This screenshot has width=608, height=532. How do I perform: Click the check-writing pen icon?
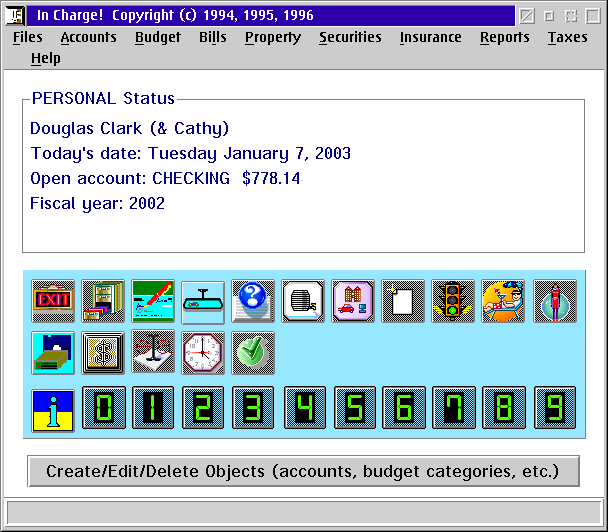pyautogui.click(x=153, y=301)
